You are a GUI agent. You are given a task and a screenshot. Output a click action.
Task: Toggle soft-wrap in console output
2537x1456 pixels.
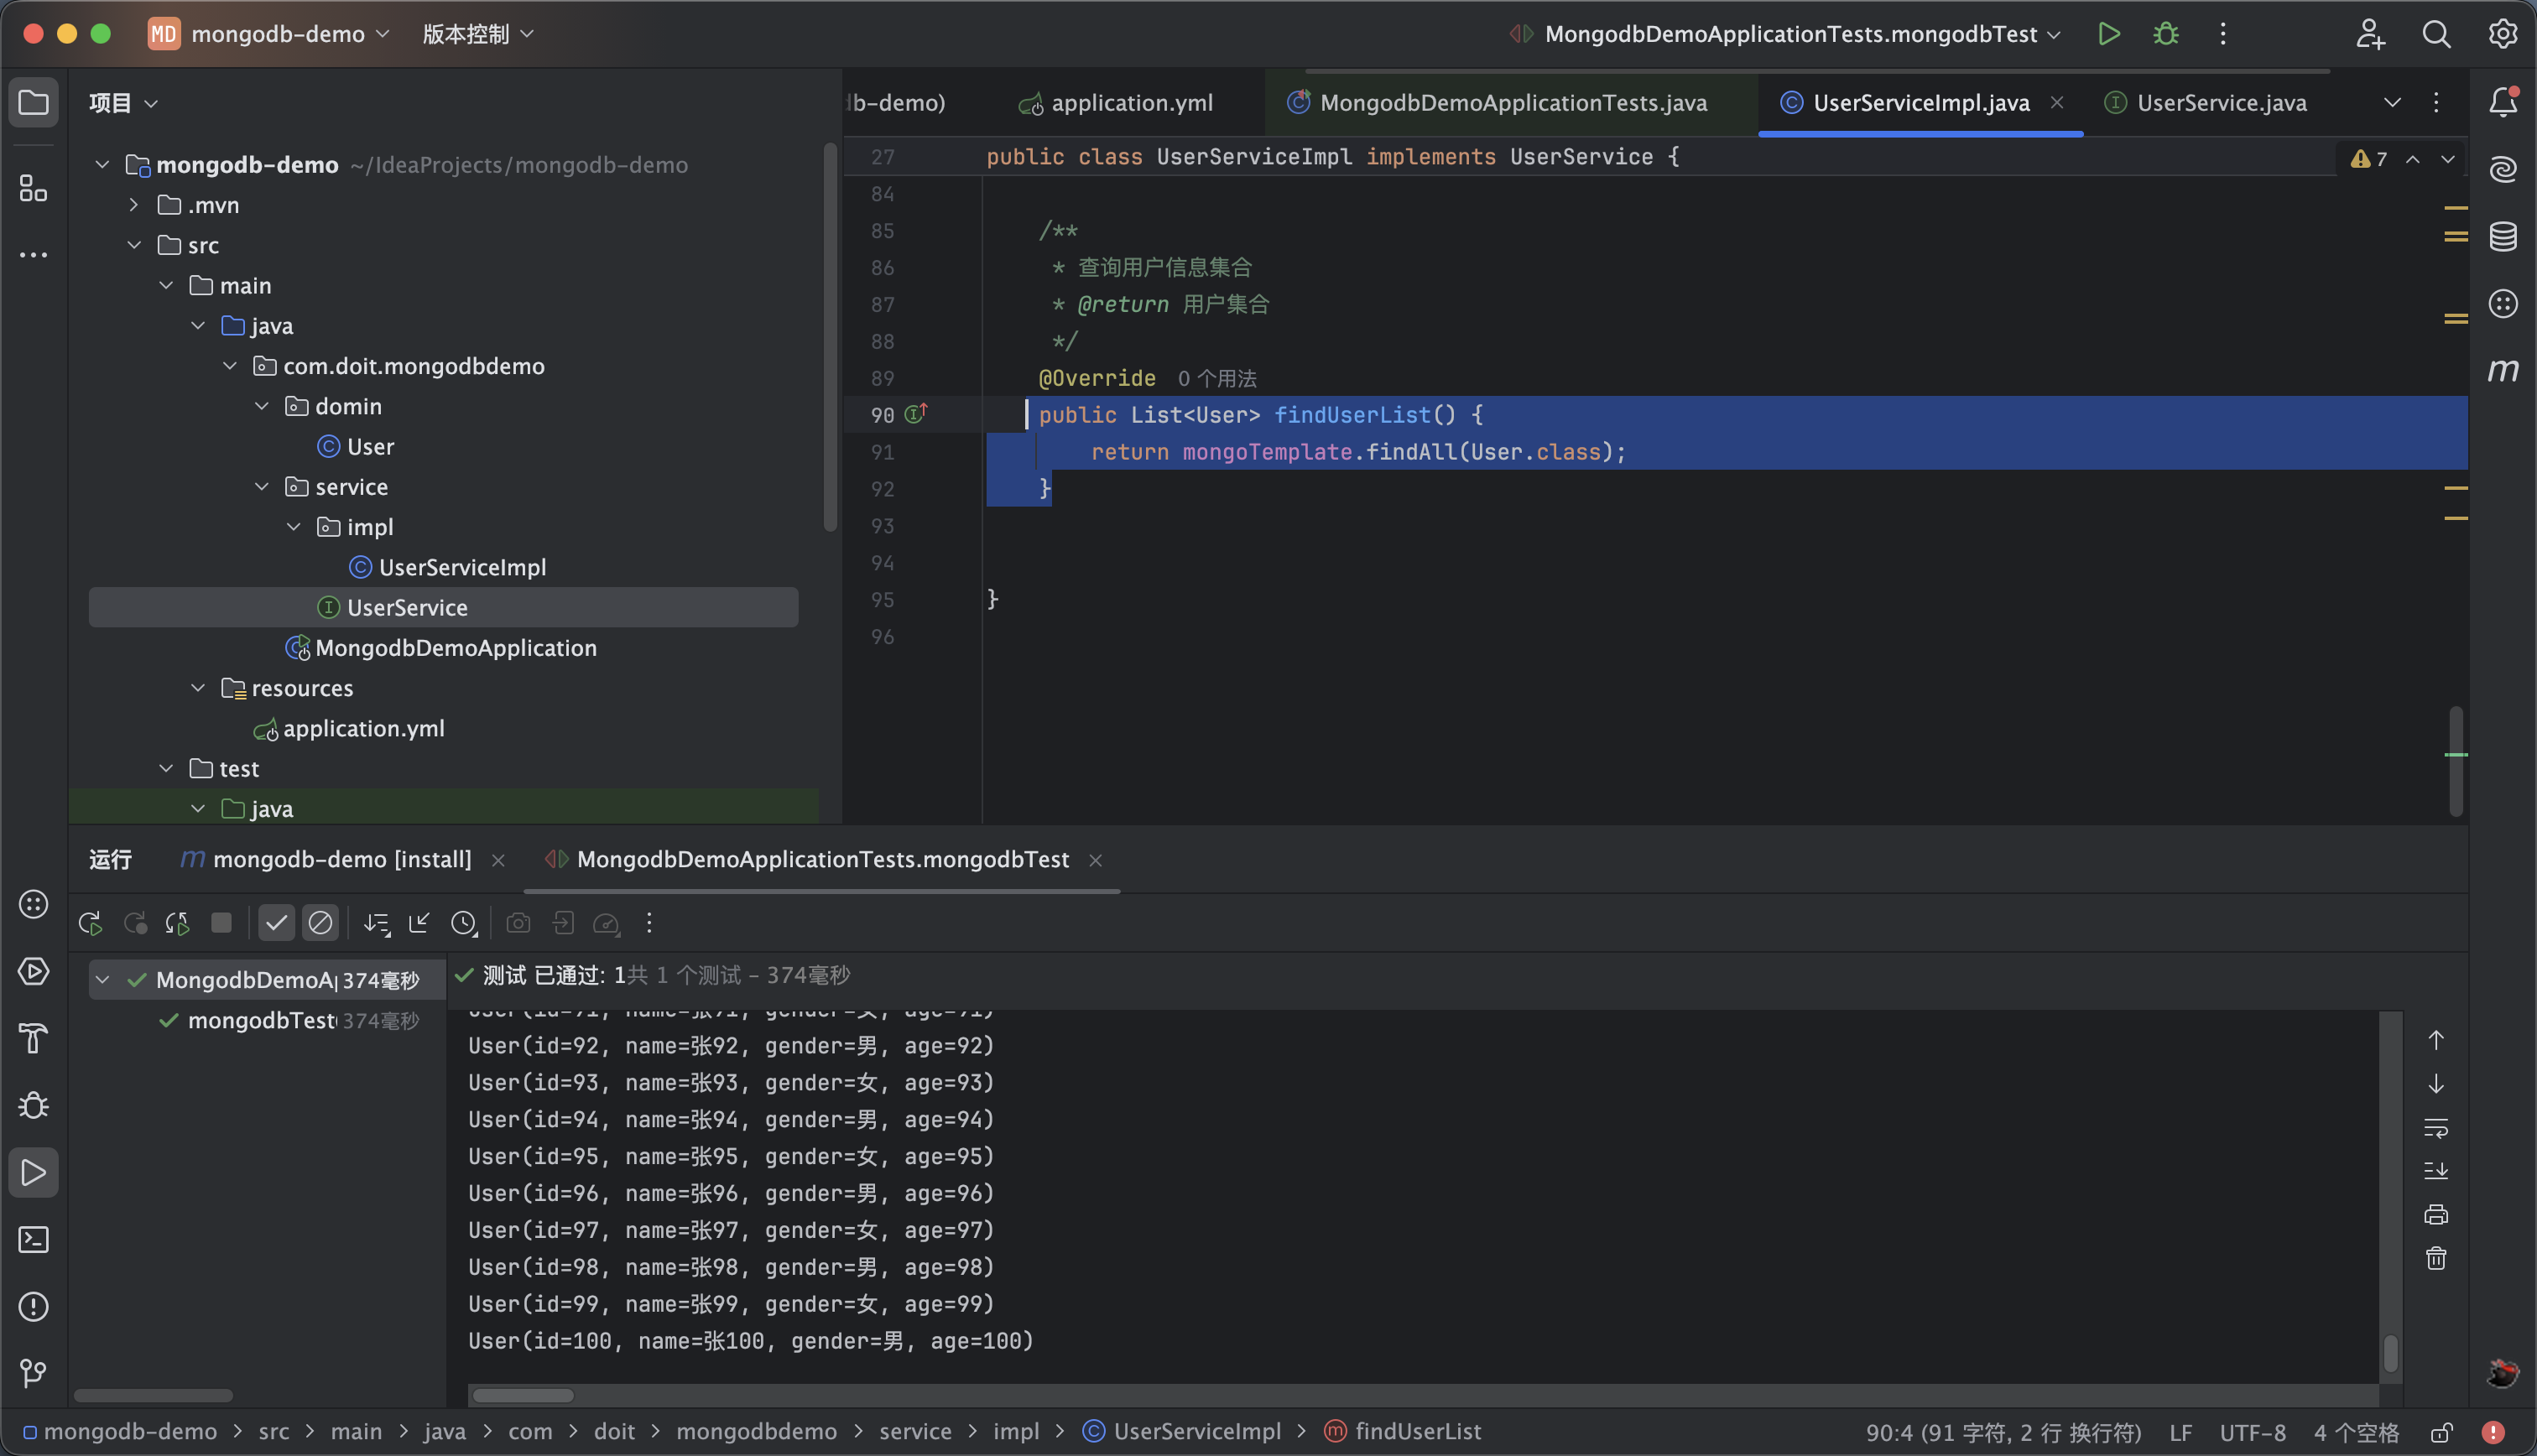tap(2435, 1128)
